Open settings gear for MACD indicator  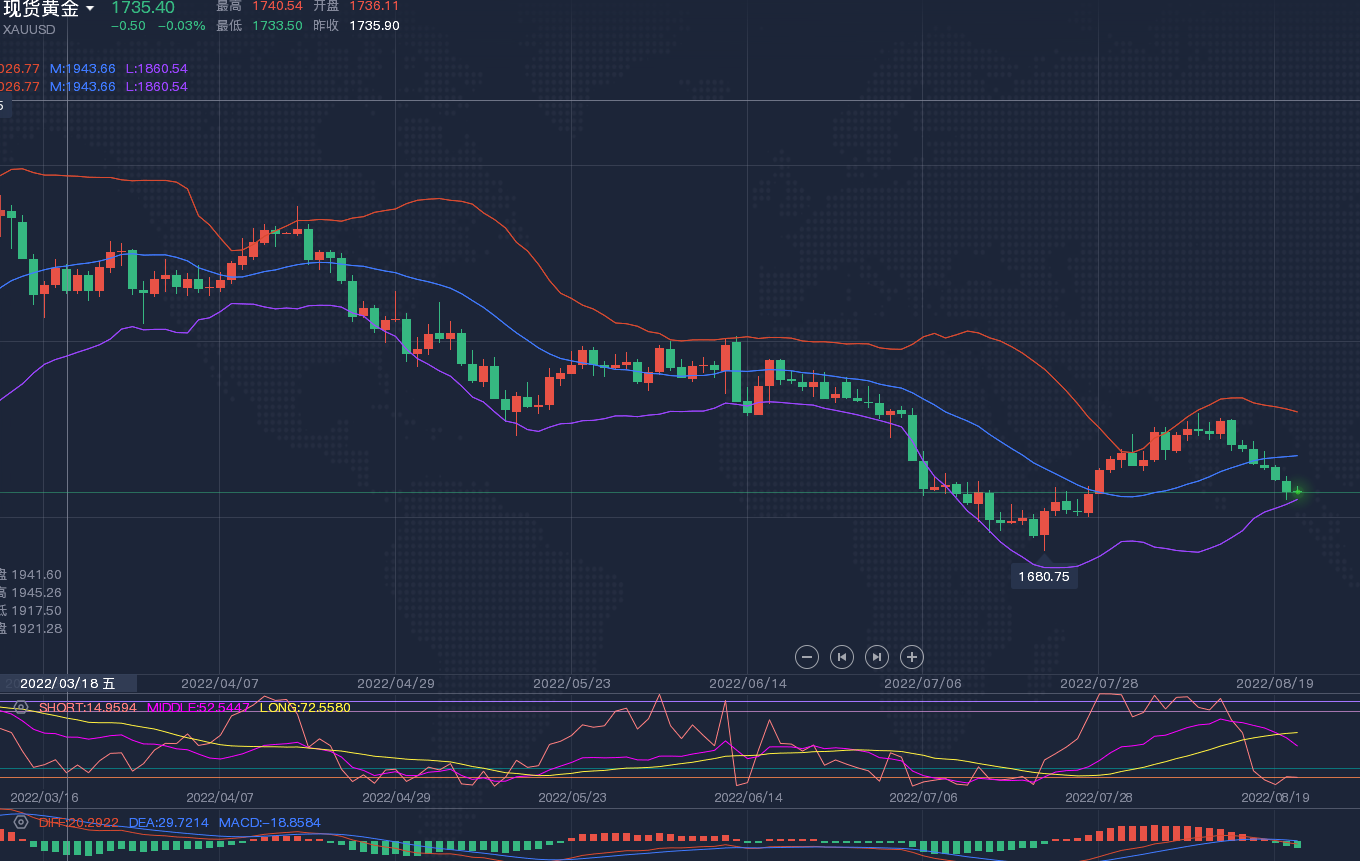(21, 822)
